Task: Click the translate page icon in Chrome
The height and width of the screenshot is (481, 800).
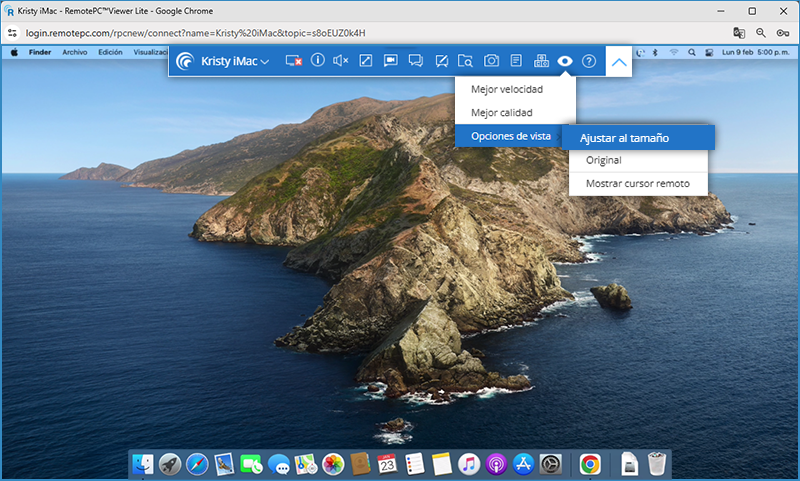Action: coord(739,33)
